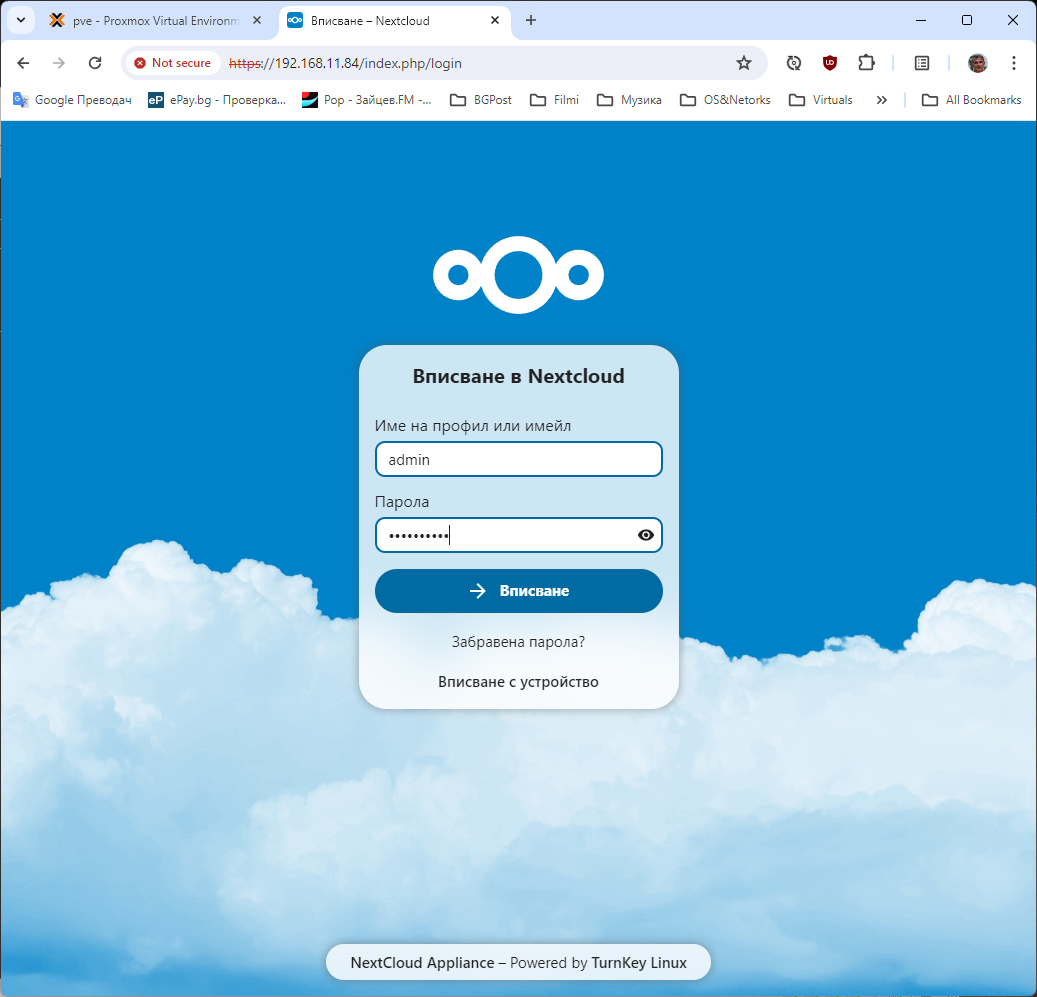Go back to the previous page
1037x997 pixels.
point(23,63)
